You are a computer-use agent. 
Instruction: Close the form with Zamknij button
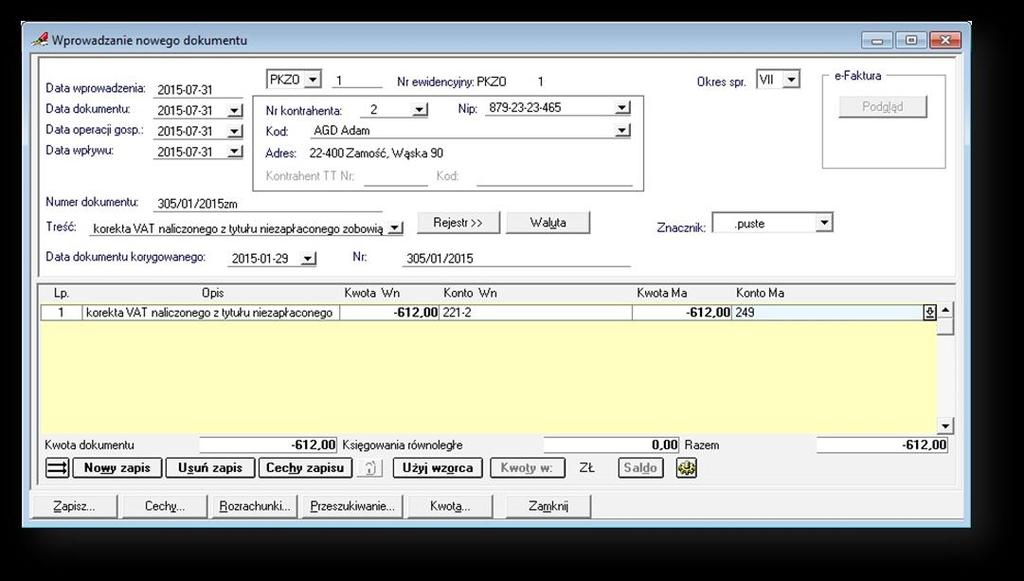[549, 506]
